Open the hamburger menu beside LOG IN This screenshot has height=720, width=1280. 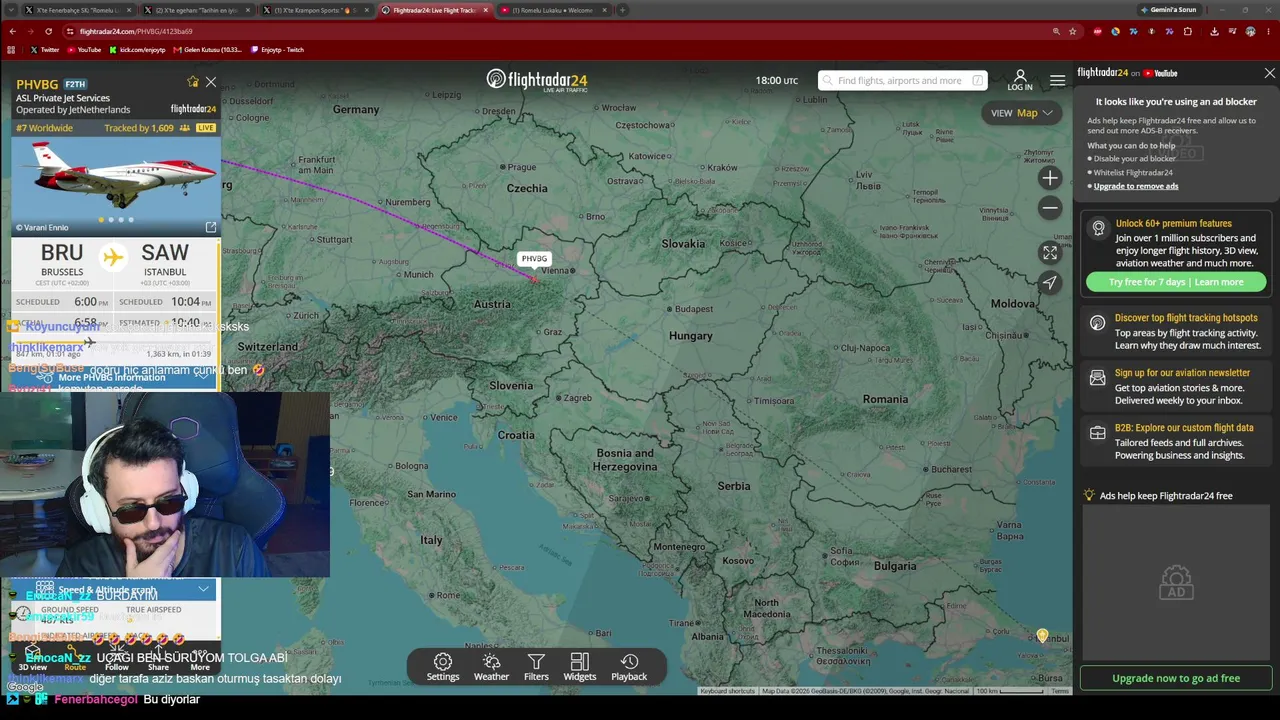[x=1057, y=80]
